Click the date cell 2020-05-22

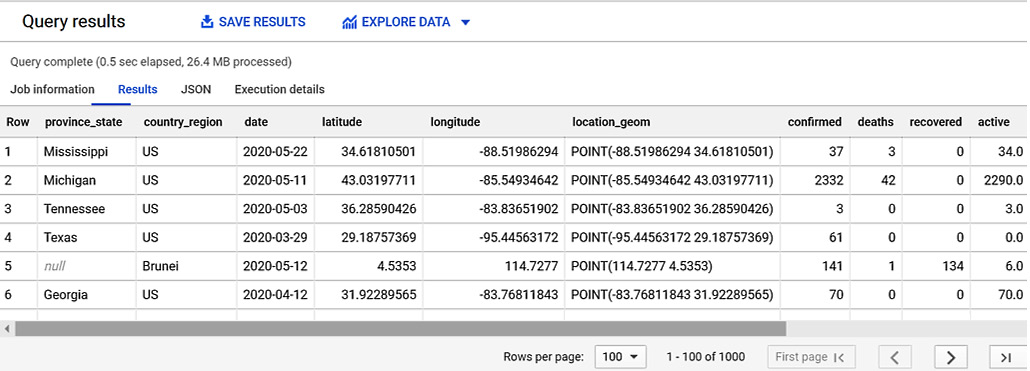point(275,152)
